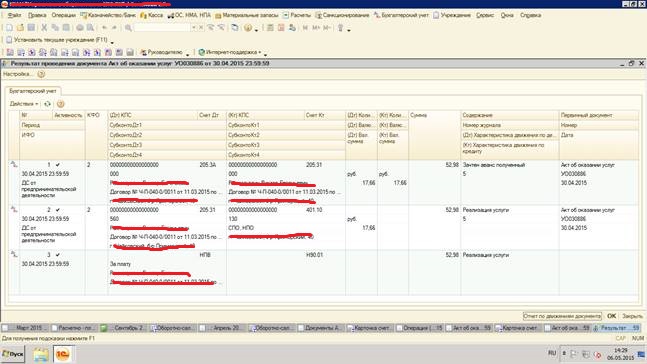Image resolution: width=647 pixels, height=364 pixels.
Task: Click the calculator icon in top toolbar
Action: 270,28
